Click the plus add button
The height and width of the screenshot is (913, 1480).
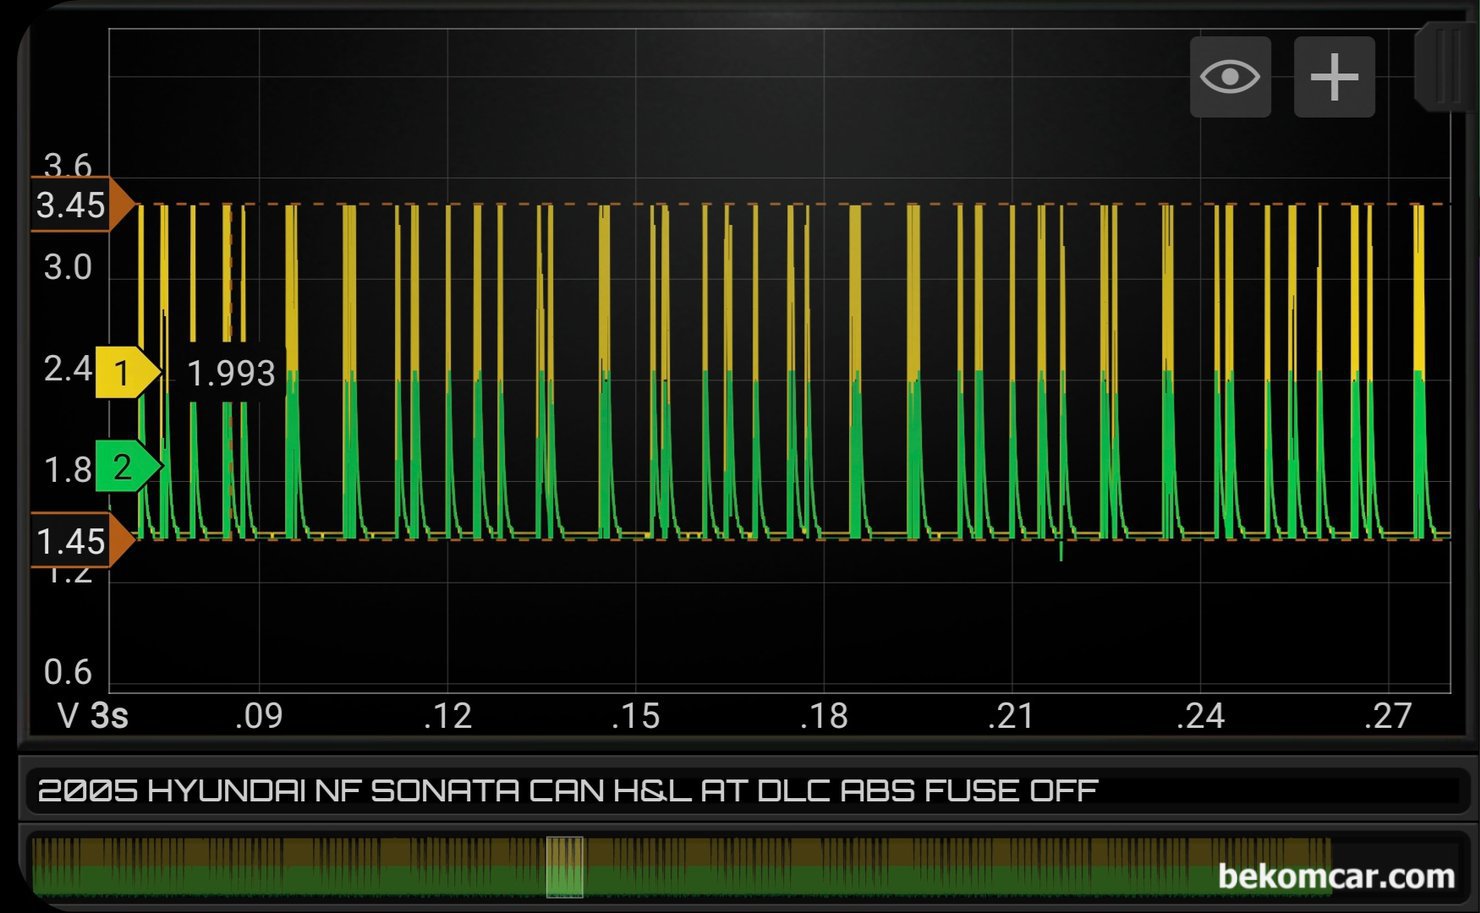pyautogui.click(x=1334, y=77)
